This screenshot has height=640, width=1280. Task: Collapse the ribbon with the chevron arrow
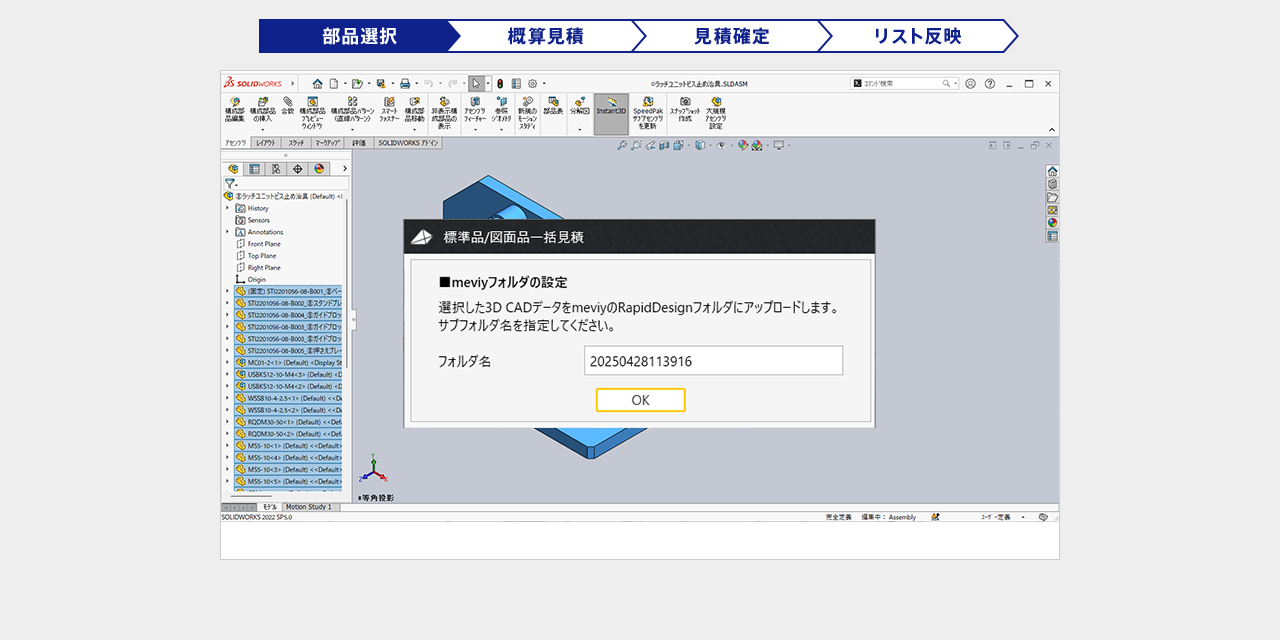pyautogui.click(x=1051, y=129)
